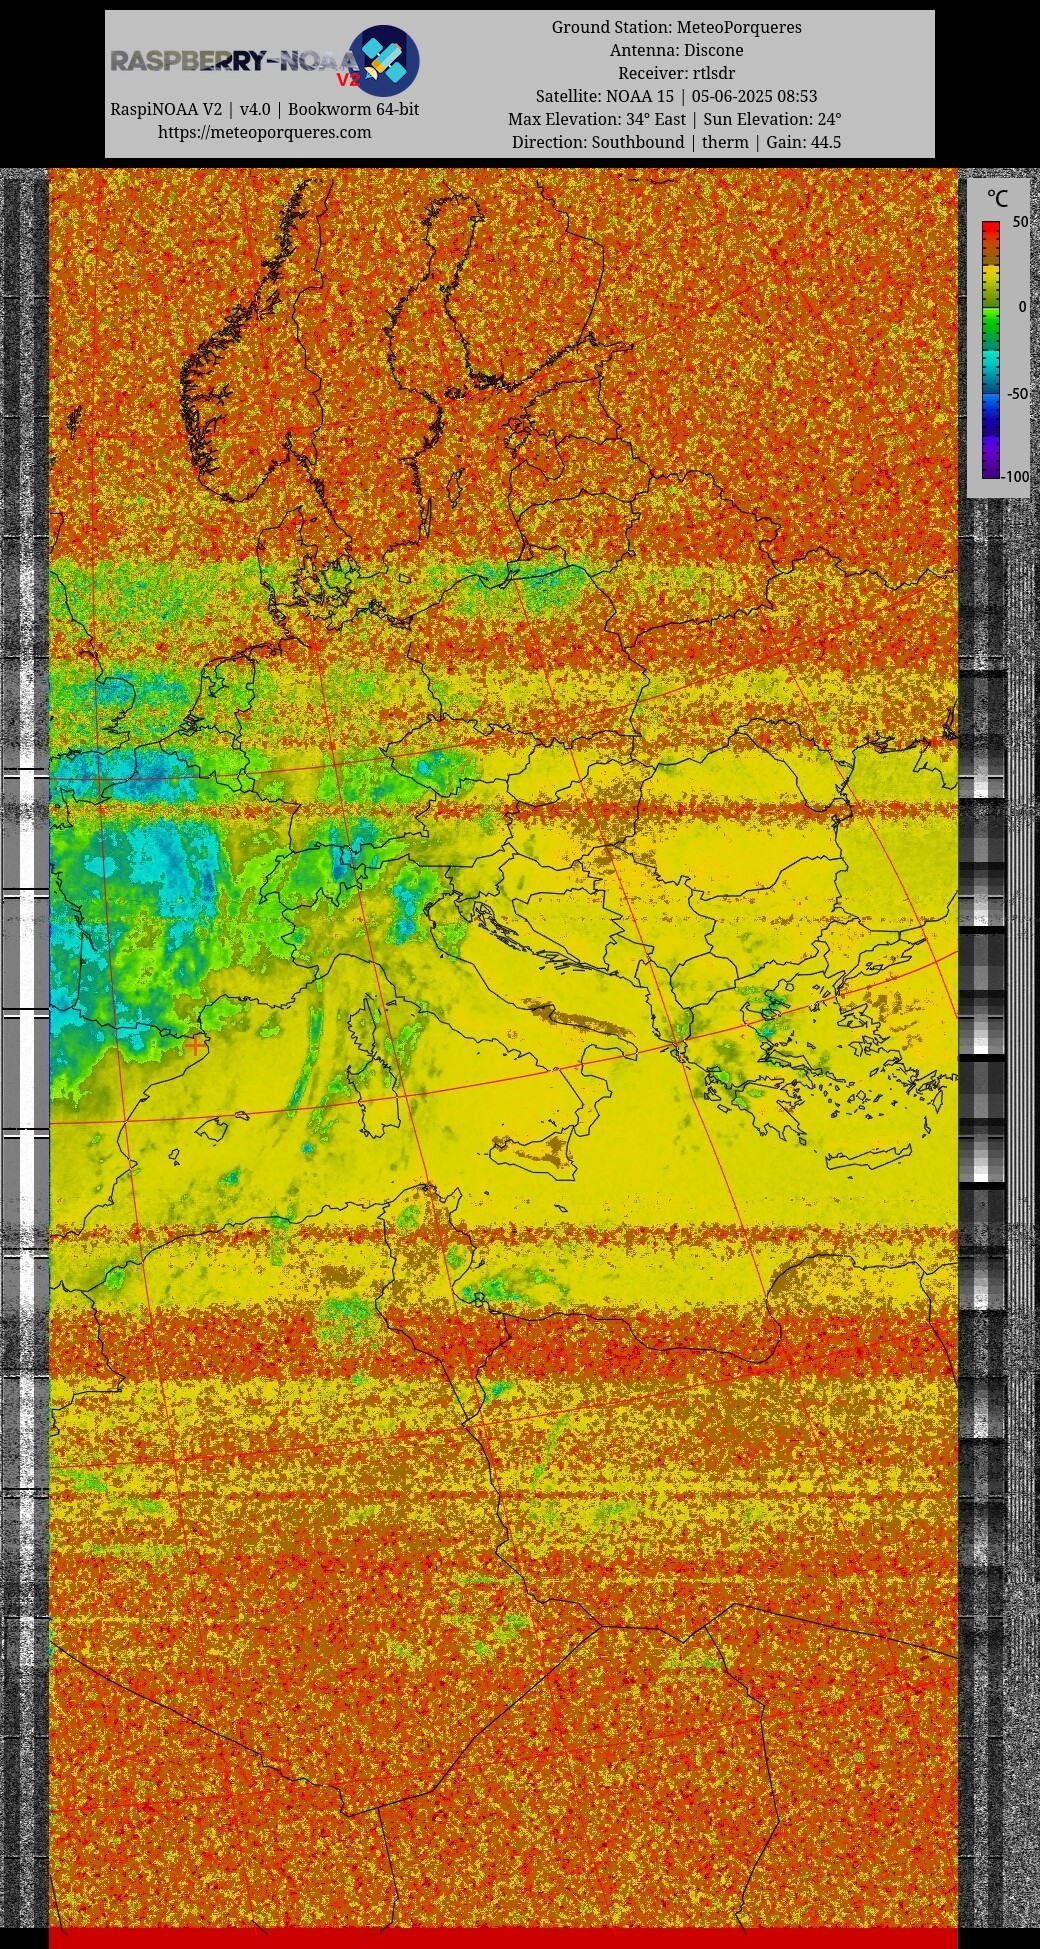Click the temperature color scale bar
This screenshot has height=1949, width=1040.
click(x=991, y=350)
